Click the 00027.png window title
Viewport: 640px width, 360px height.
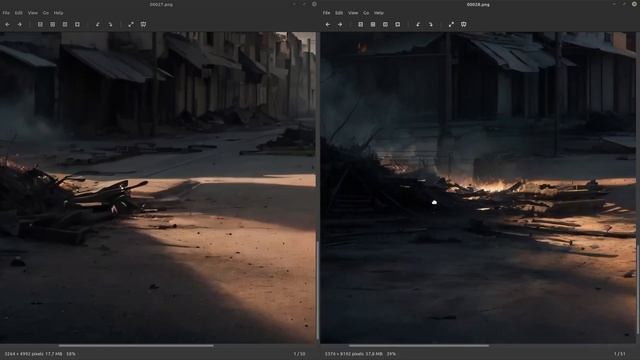[x=161, y=4]
